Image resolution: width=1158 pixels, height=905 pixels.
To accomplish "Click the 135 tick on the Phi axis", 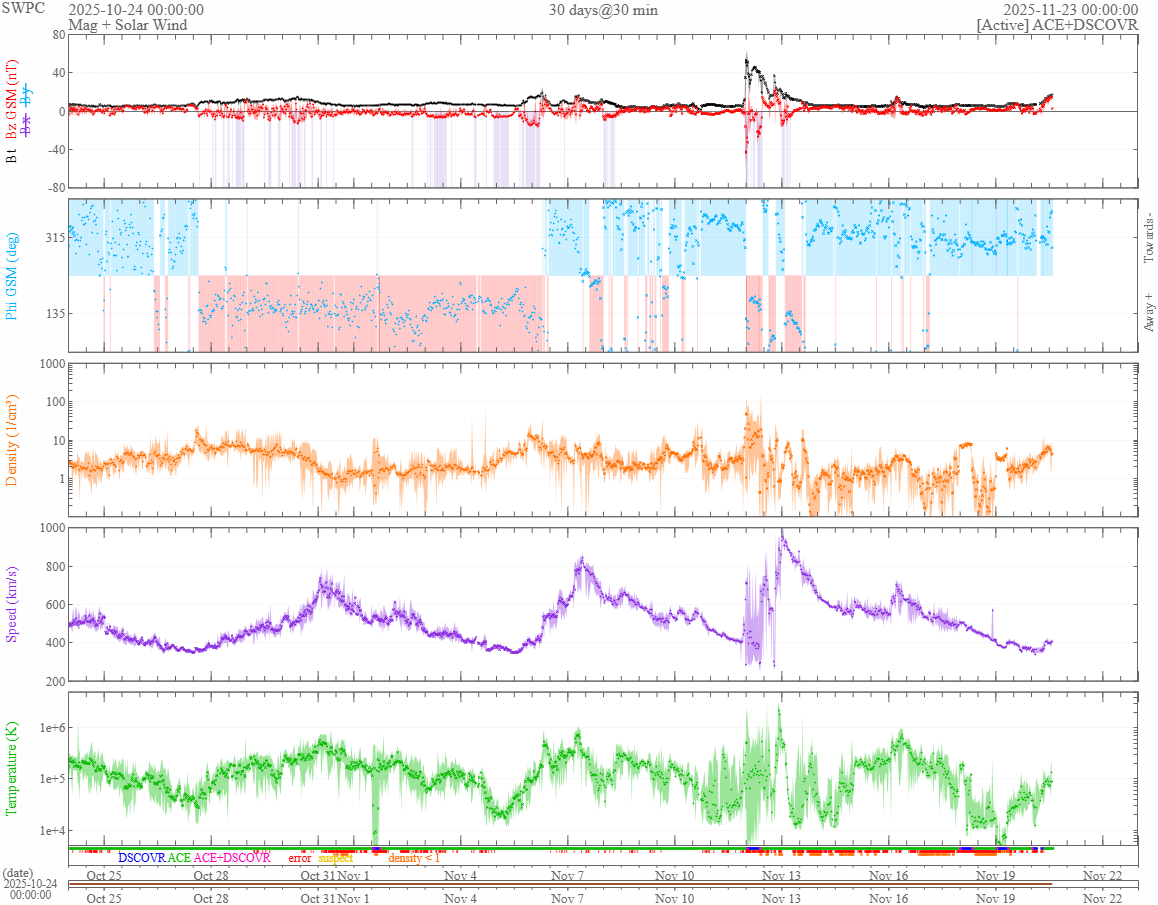I will [x=56, y=313].
